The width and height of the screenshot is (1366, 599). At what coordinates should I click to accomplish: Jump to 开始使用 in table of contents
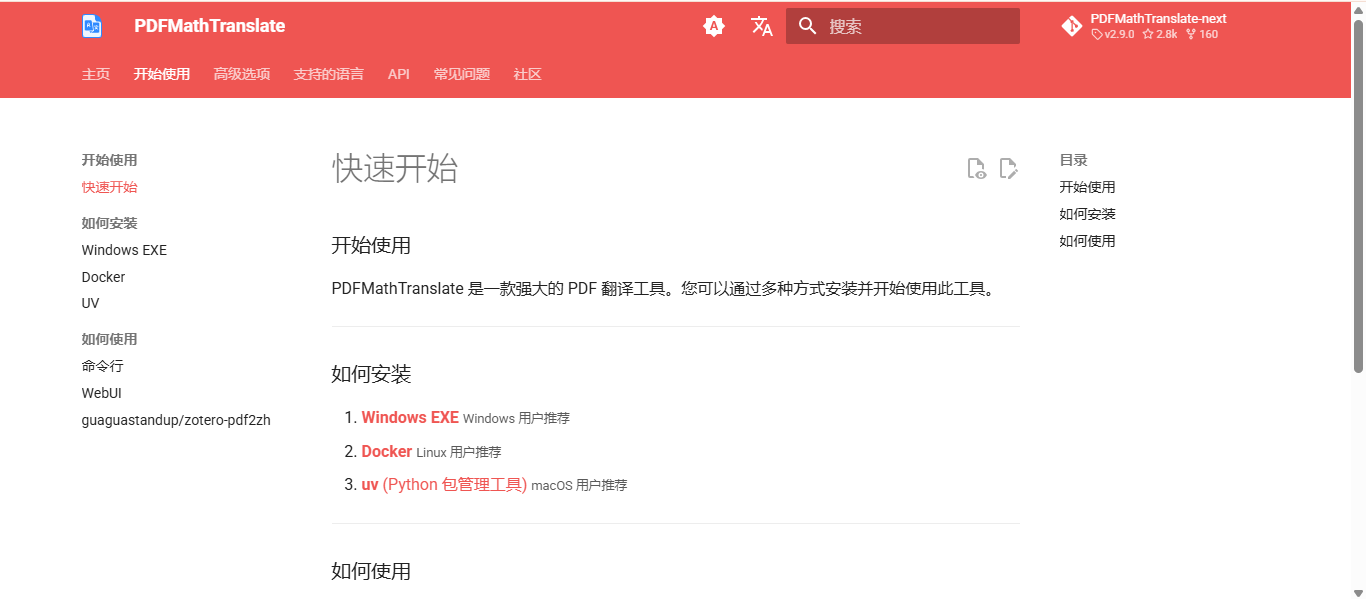click(1087, 187)
